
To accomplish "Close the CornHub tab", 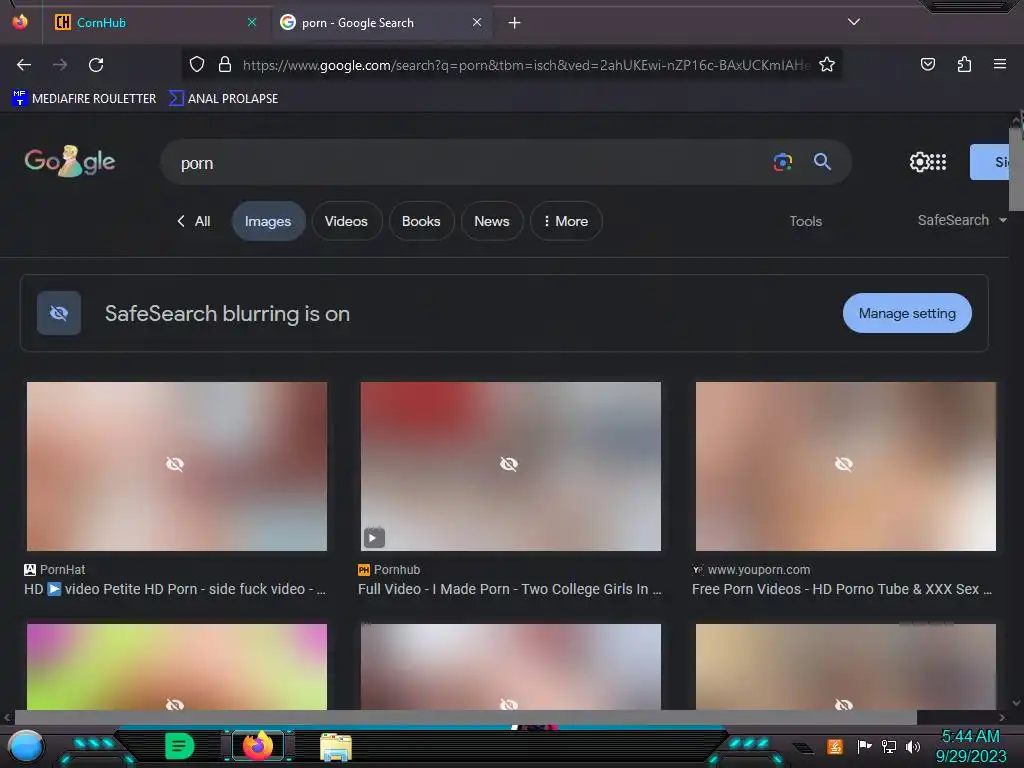I will click(252, 22).
